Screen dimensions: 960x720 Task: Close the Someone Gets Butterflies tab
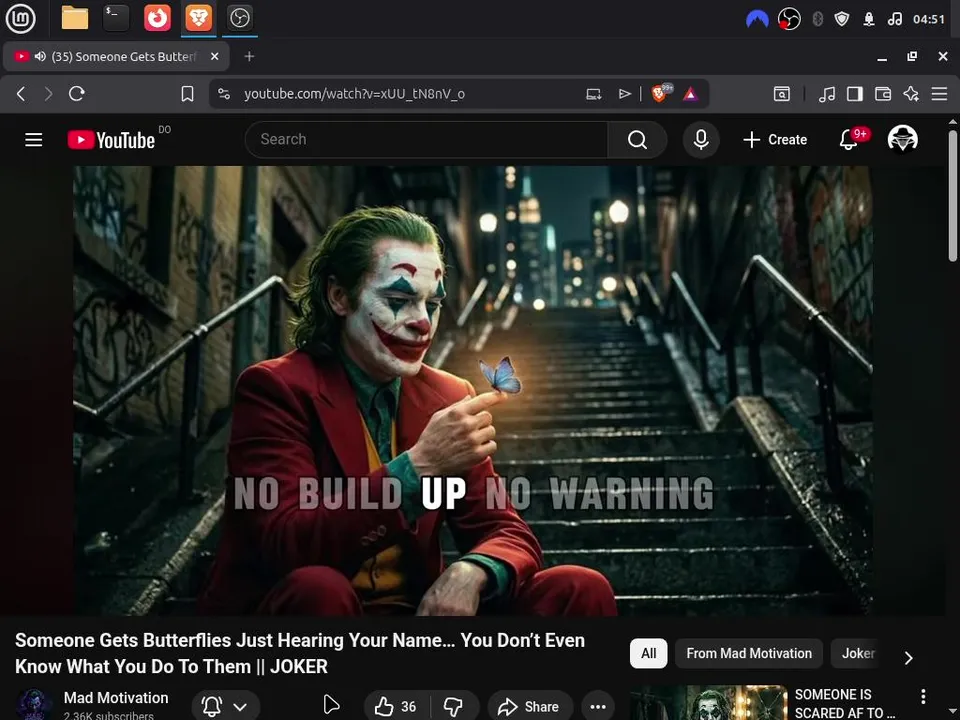coord(214,56)
